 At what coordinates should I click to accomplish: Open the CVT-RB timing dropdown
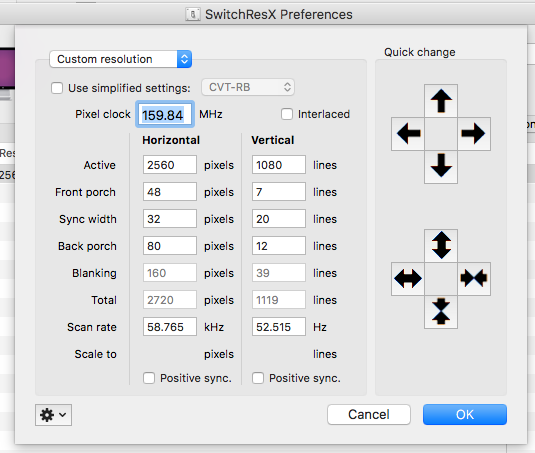tap(248, 87)
